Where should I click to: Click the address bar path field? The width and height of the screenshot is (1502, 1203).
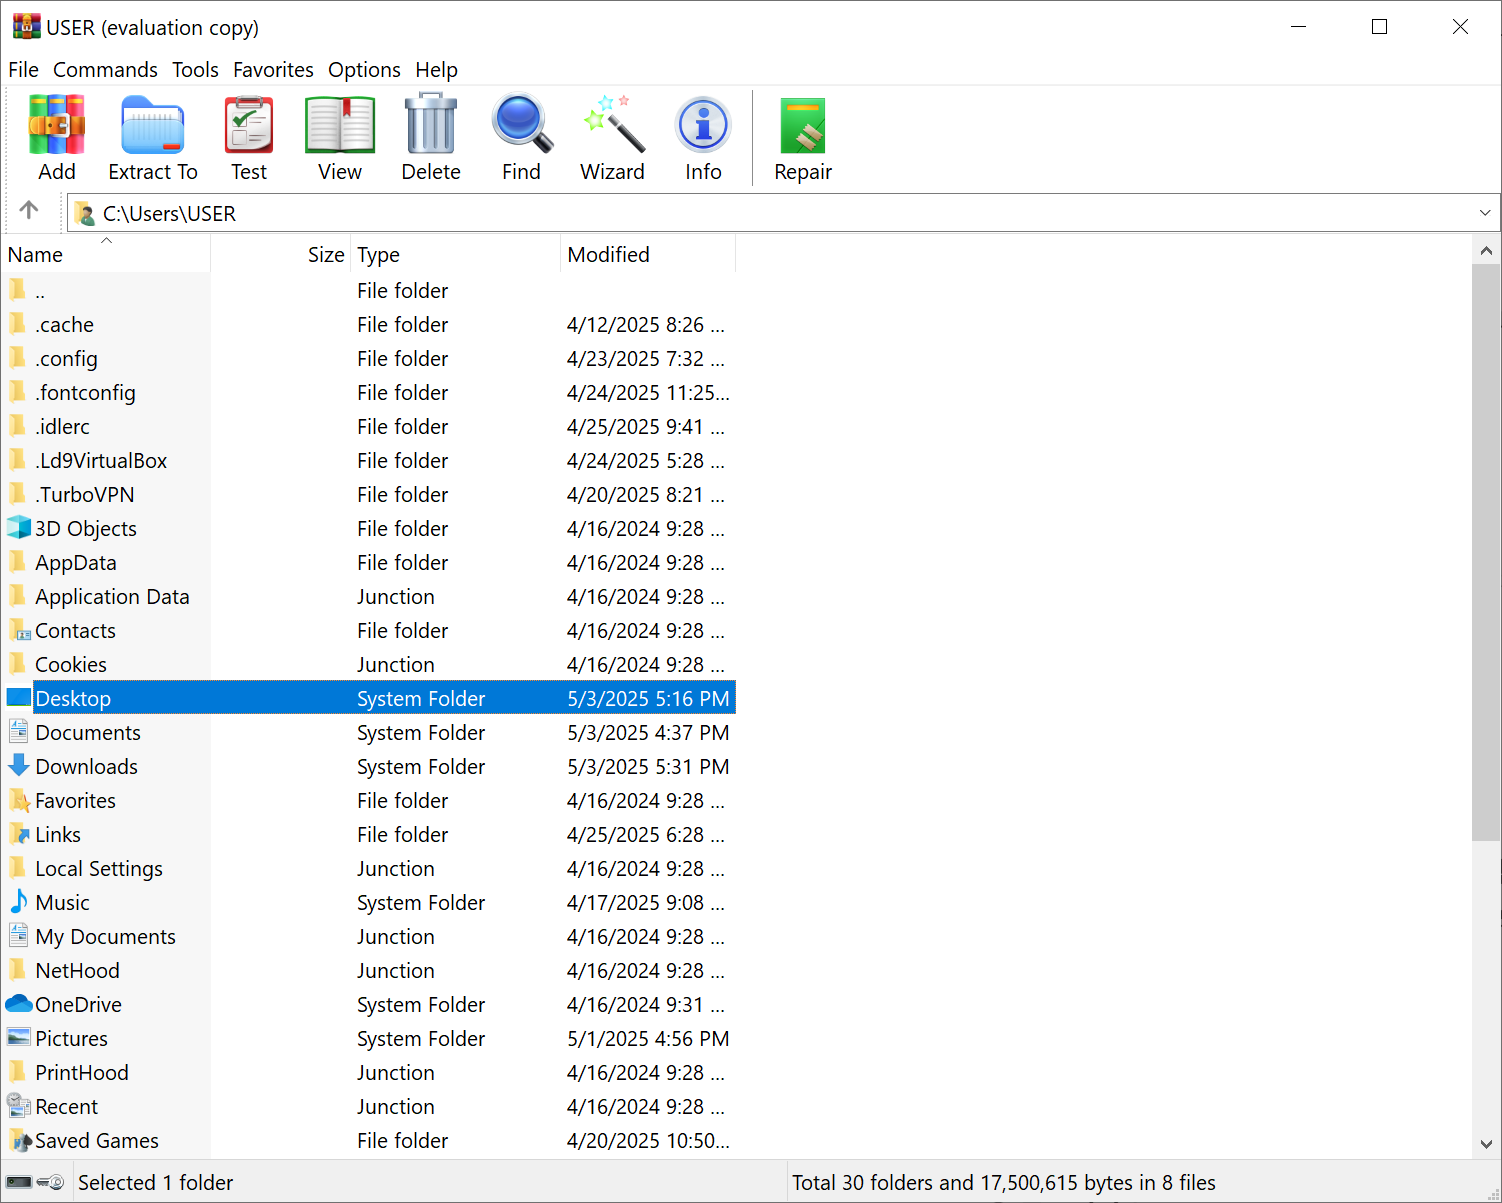pyautogui.click(x=400, y=213)
